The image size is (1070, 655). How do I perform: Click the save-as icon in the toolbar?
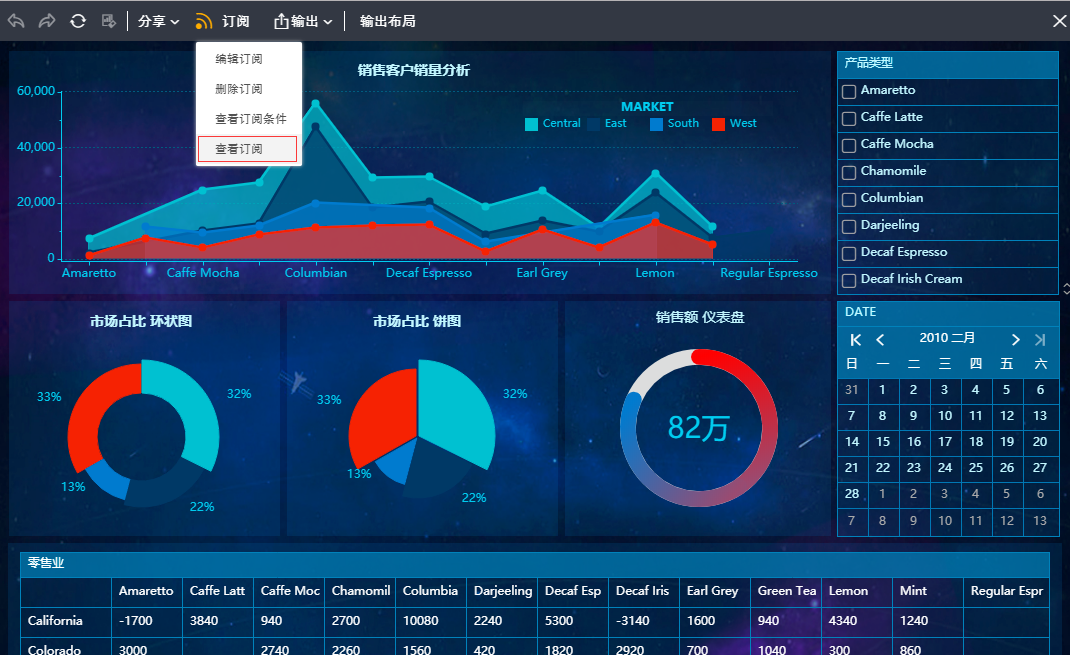point(109,21)
